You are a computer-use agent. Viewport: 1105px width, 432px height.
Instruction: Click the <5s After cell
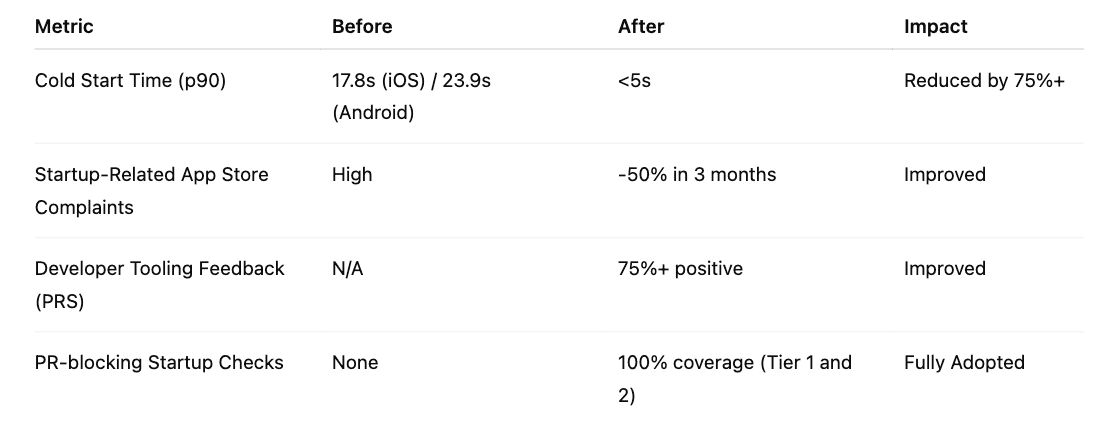click(x=634, y=80)
